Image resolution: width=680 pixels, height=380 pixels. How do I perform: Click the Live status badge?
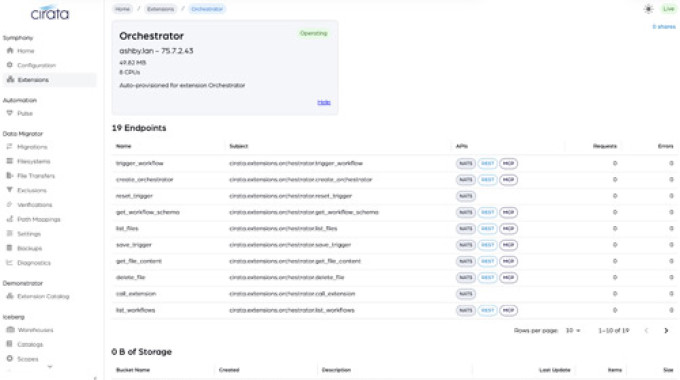[669, 9]
